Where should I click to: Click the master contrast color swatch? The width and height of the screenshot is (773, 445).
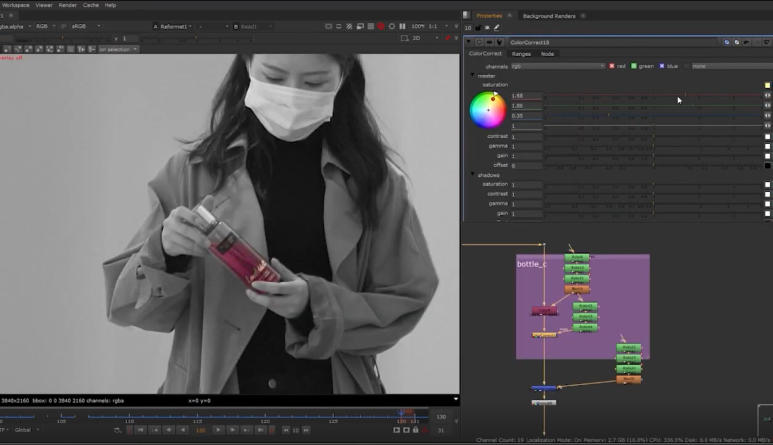767,137
